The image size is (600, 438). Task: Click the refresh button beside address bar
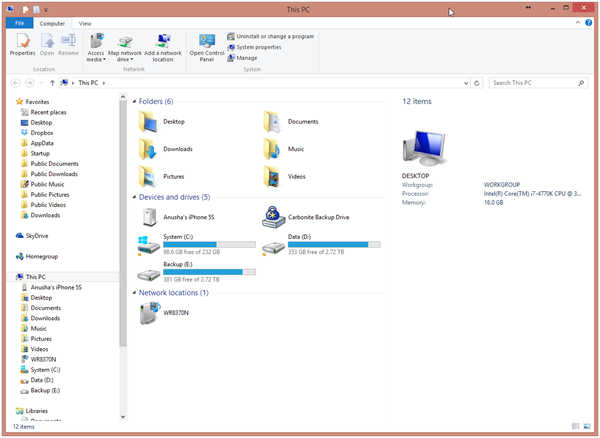pyautogui.click(x=477, y=83)
